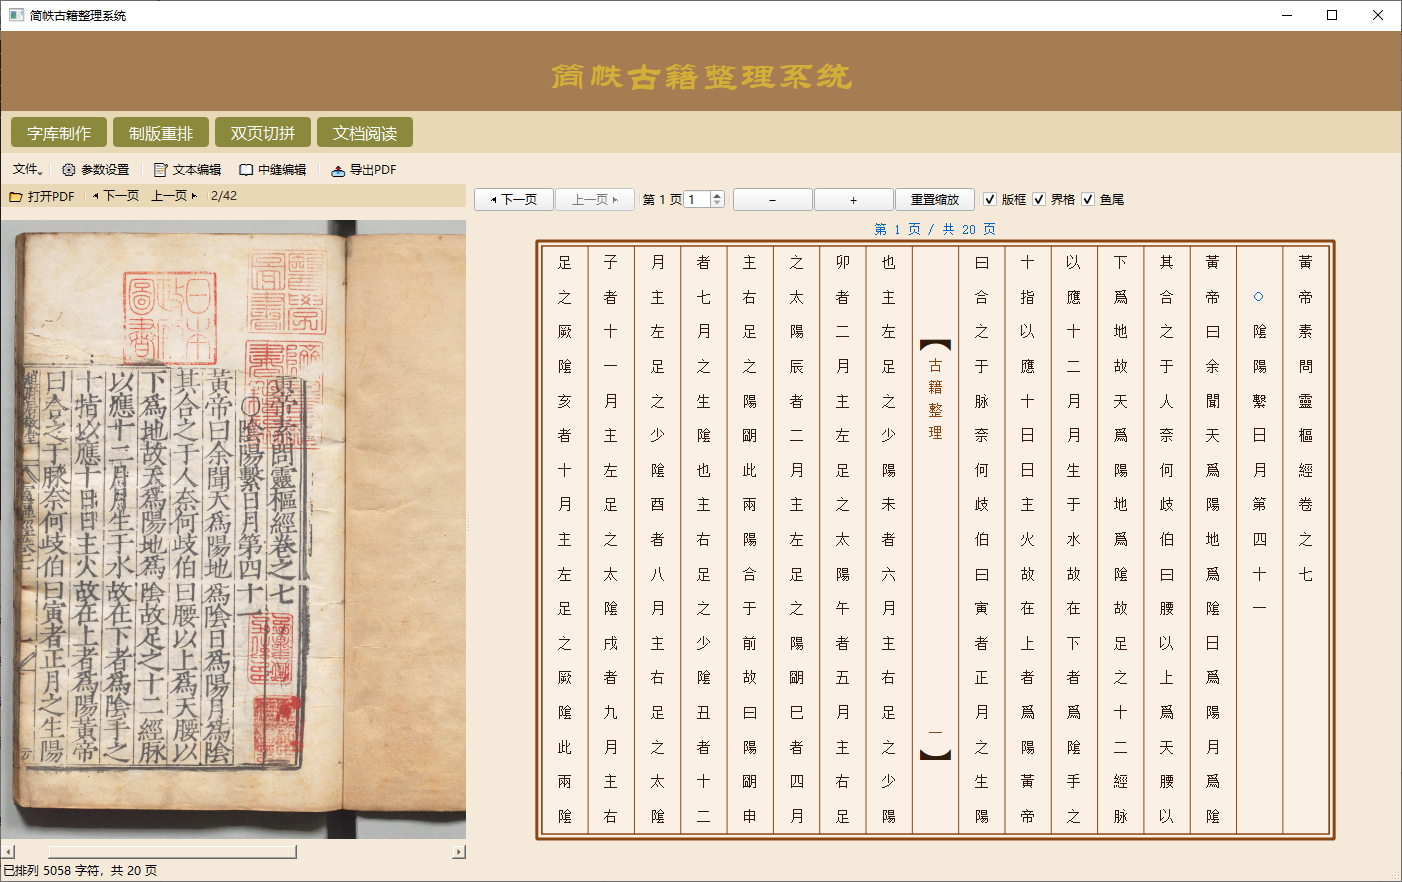
Task: Zoom in with the + button
Action: click(x=854, y=200)
